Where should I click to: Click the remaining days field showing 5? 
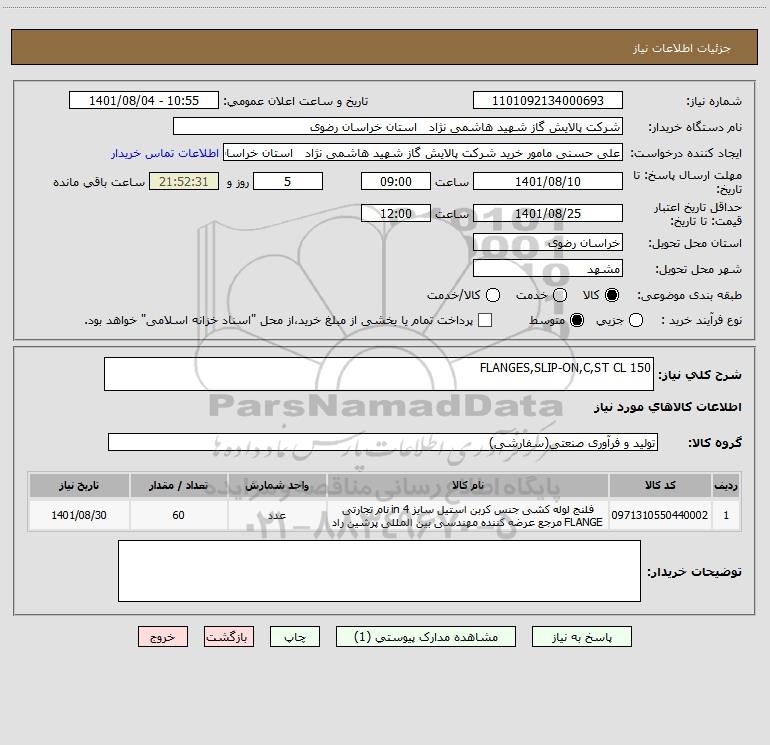coord(288,181)
